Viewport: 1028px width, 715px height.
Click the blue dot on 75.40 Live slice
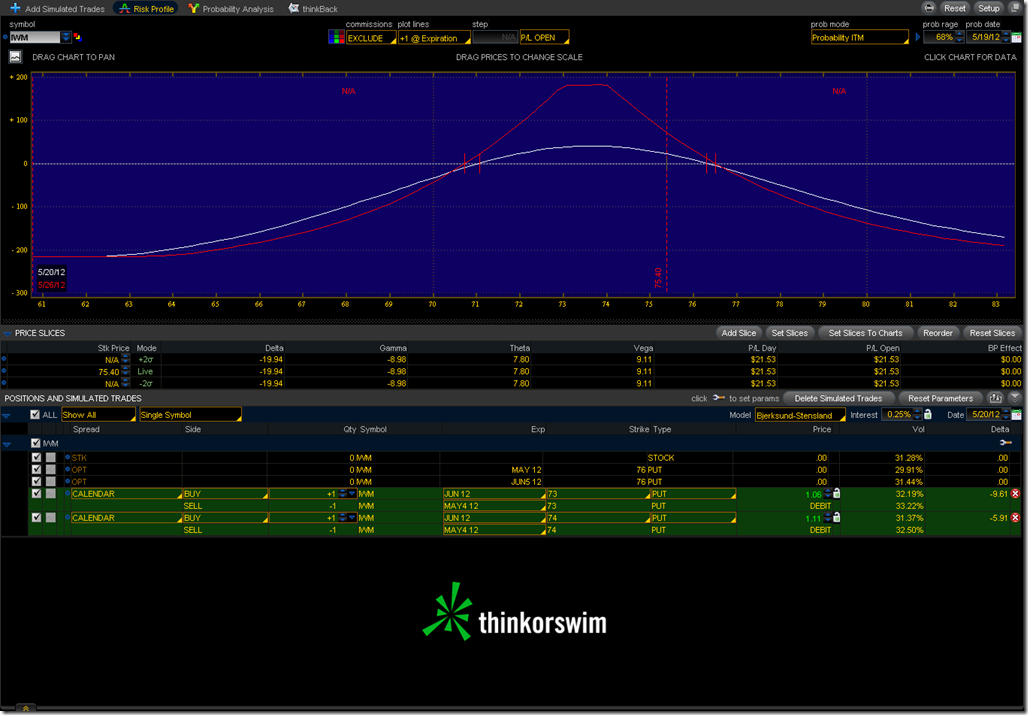pos(4,371)
